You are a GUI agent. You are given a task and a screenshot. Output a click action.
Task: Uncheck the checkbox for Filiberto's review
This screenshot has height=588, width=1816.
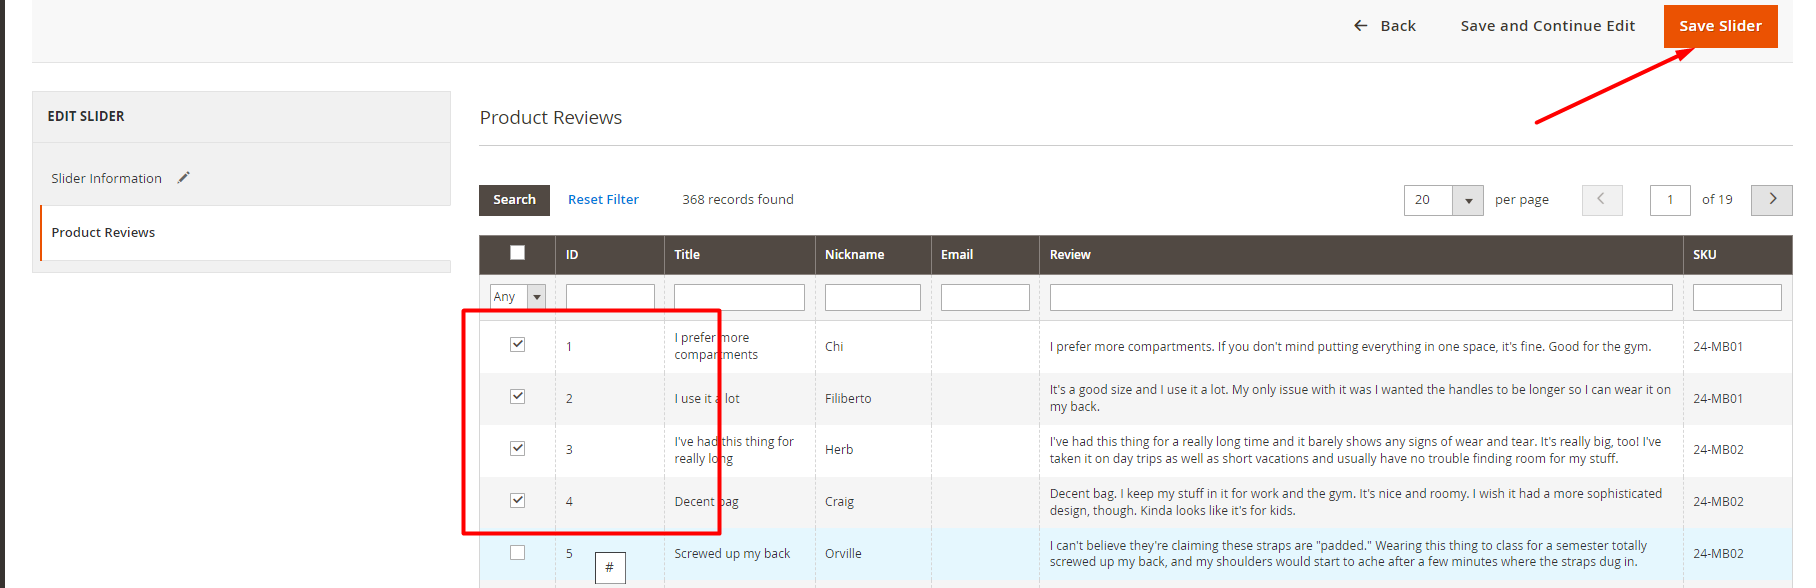pos(517,397)
